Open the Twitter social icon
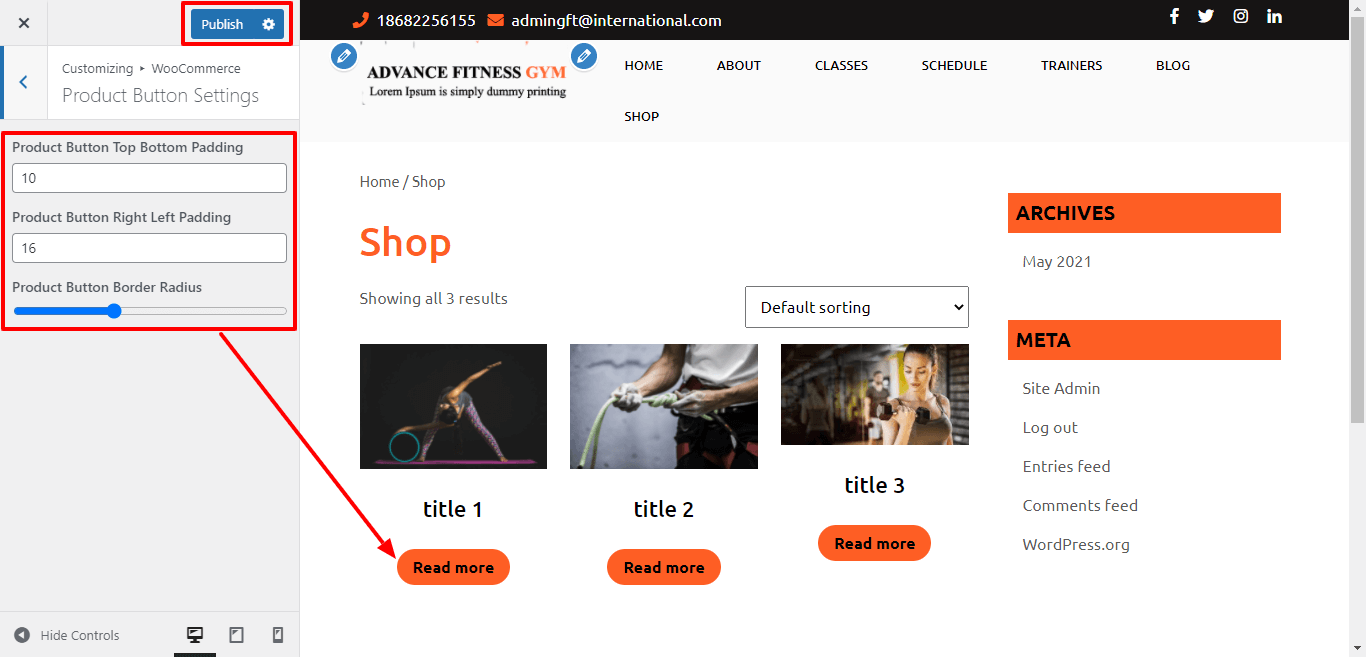This screenshot has height=657, width=1366. point(1206,16)
